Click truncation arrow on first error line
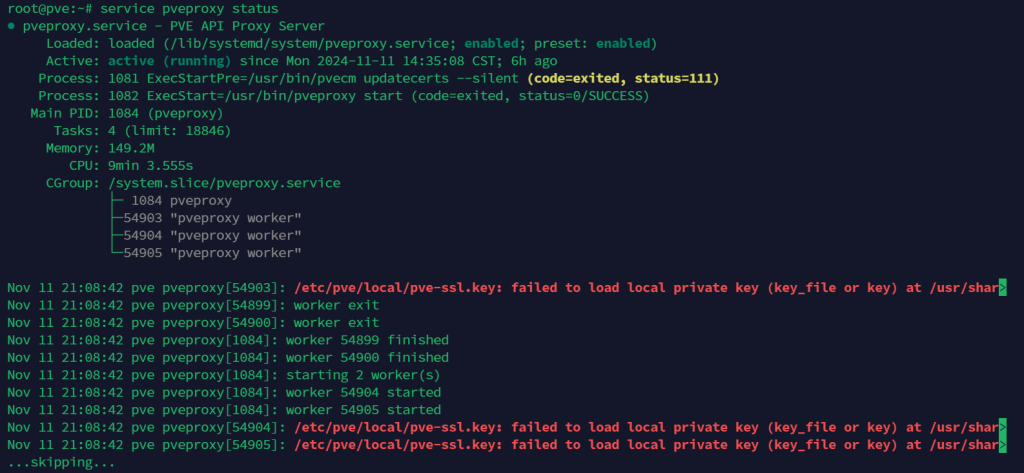This screenshot has height=473, width=1024. [x=1002, y=287]
